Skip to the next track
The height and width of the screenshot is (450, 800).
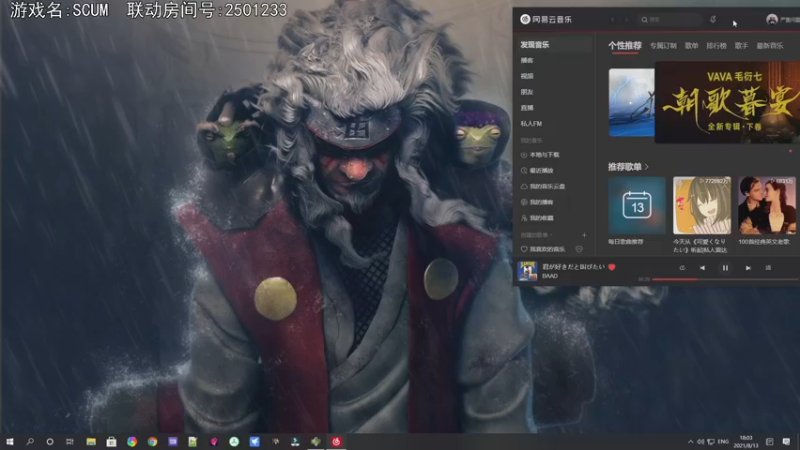748,268
